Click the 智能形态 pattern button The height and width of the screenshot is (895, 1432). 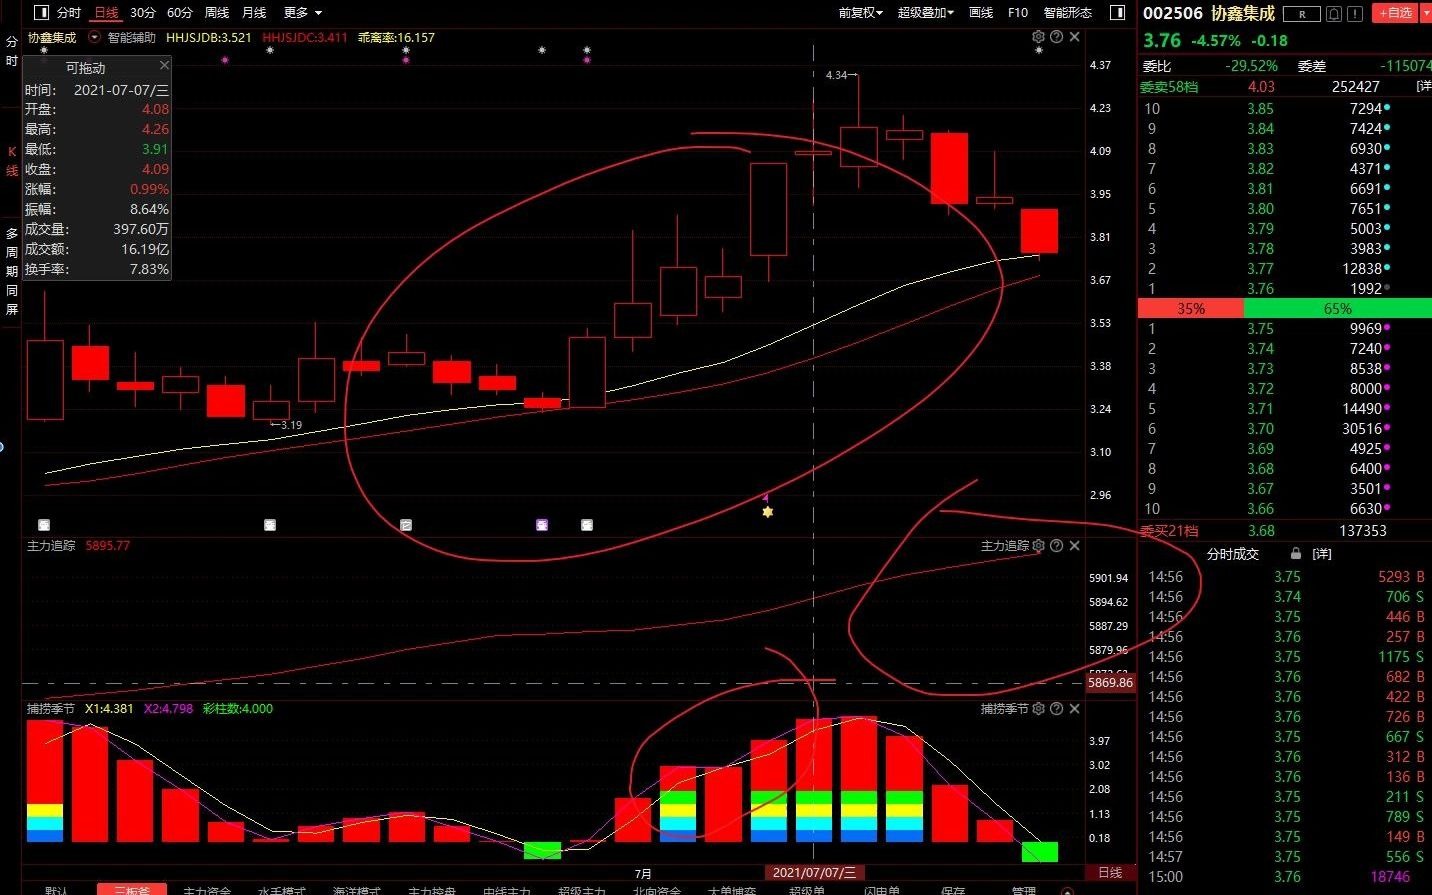click(x=1068, y=12)
